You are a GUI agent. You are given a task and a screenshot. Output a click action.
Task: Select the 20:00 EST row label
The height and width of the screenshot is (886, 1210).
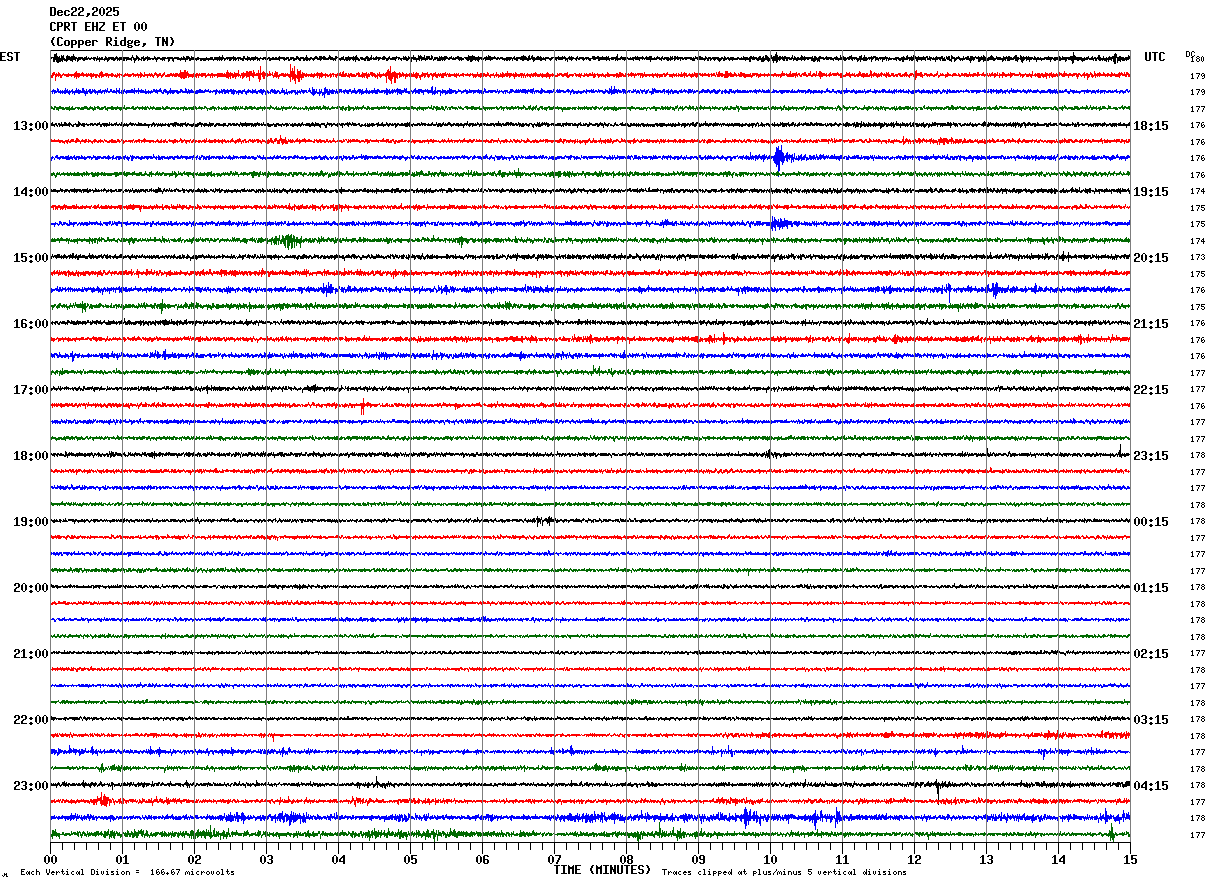[x=30, y=588]
